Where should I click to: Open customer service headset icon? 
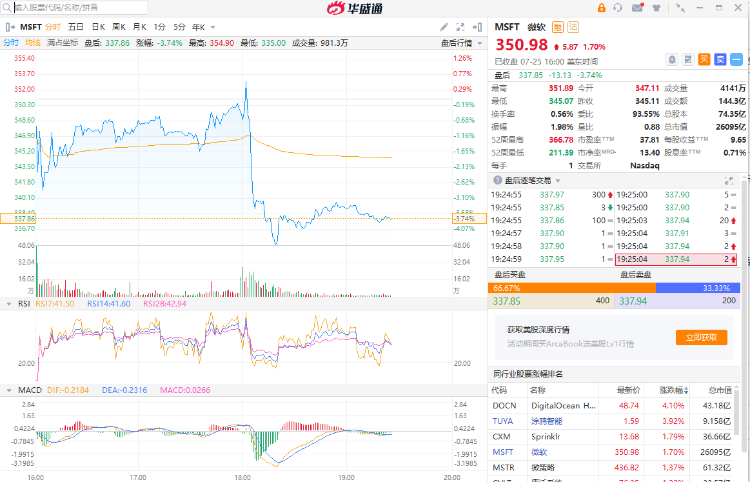point(618,7)
